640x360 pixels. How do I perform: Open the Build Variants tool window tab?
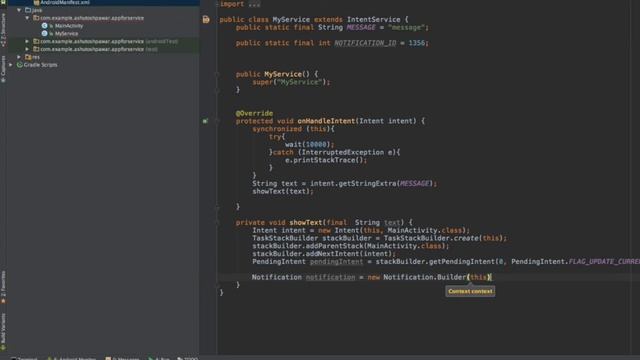click(x=3, y=331)
